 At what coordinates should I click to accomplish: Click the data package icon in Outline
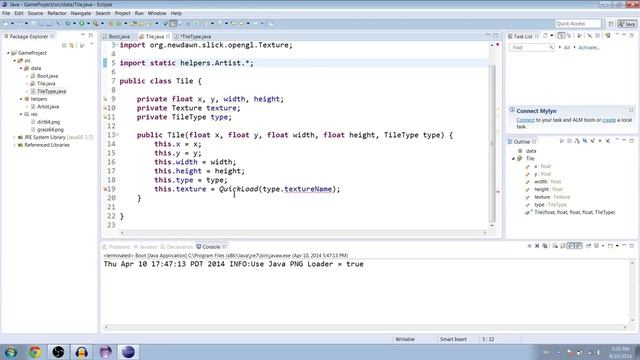click(x=520, y=151)
